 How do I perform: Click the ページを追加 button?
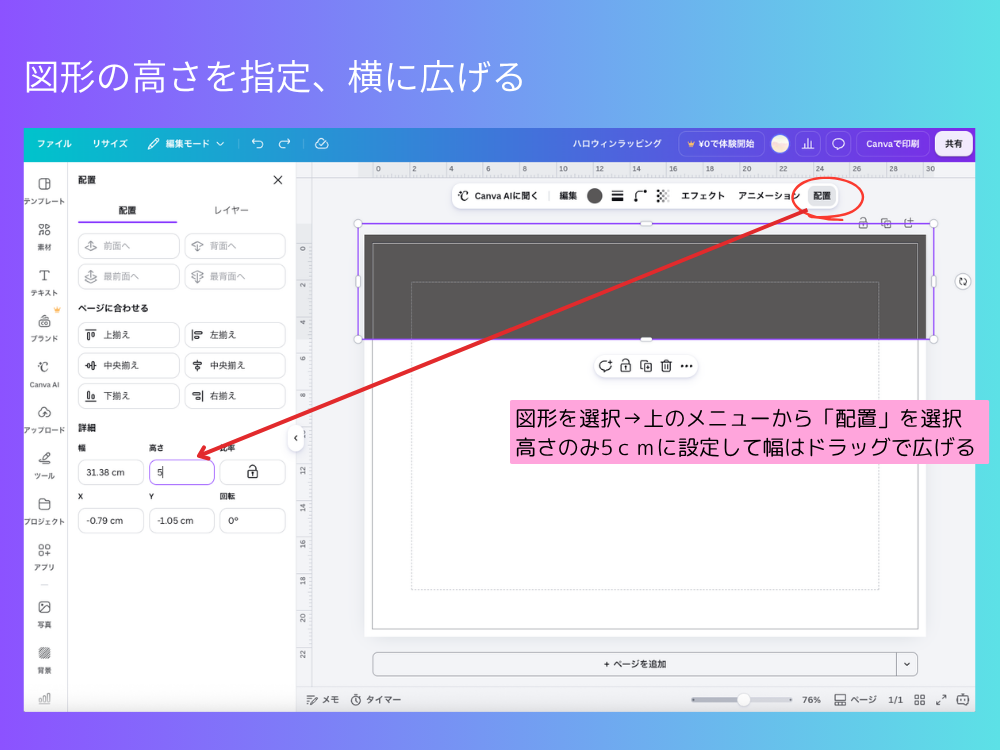coord(635,664)
